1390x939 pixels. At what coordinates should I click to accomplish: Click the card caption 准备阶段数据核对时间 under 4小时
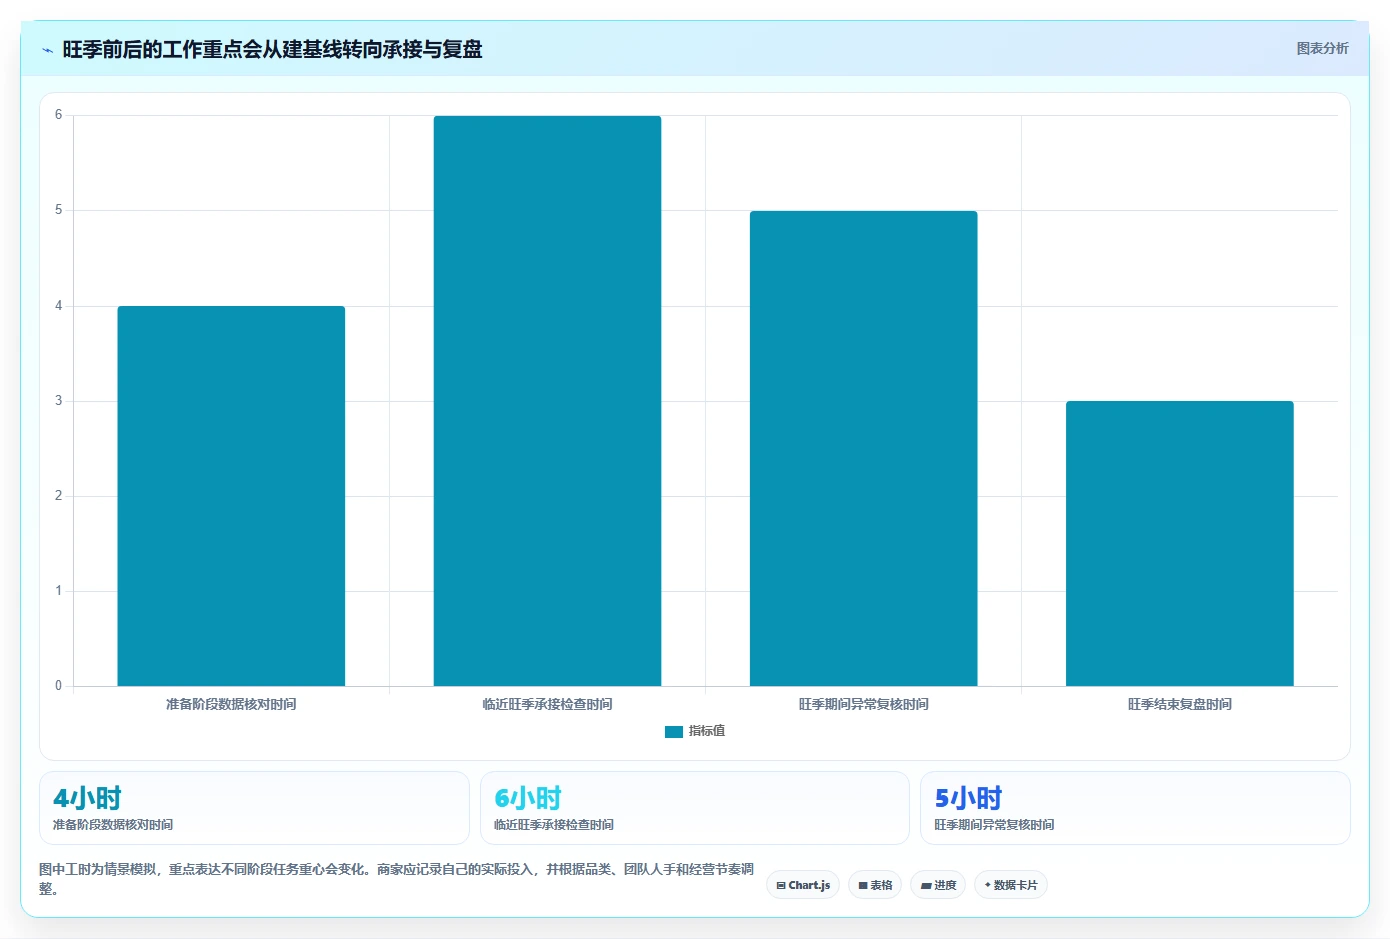(113, 825)
